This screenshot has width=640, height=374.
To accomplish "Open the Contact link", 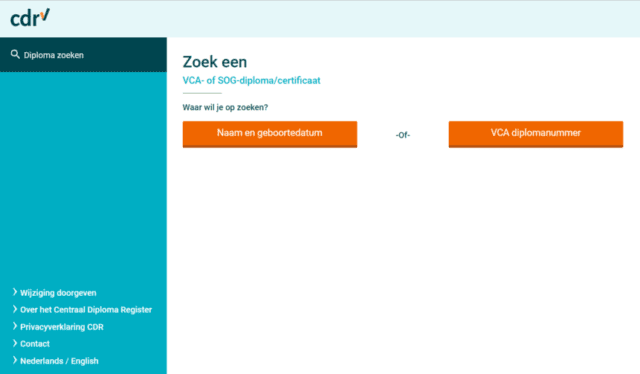I will [35, 344].
